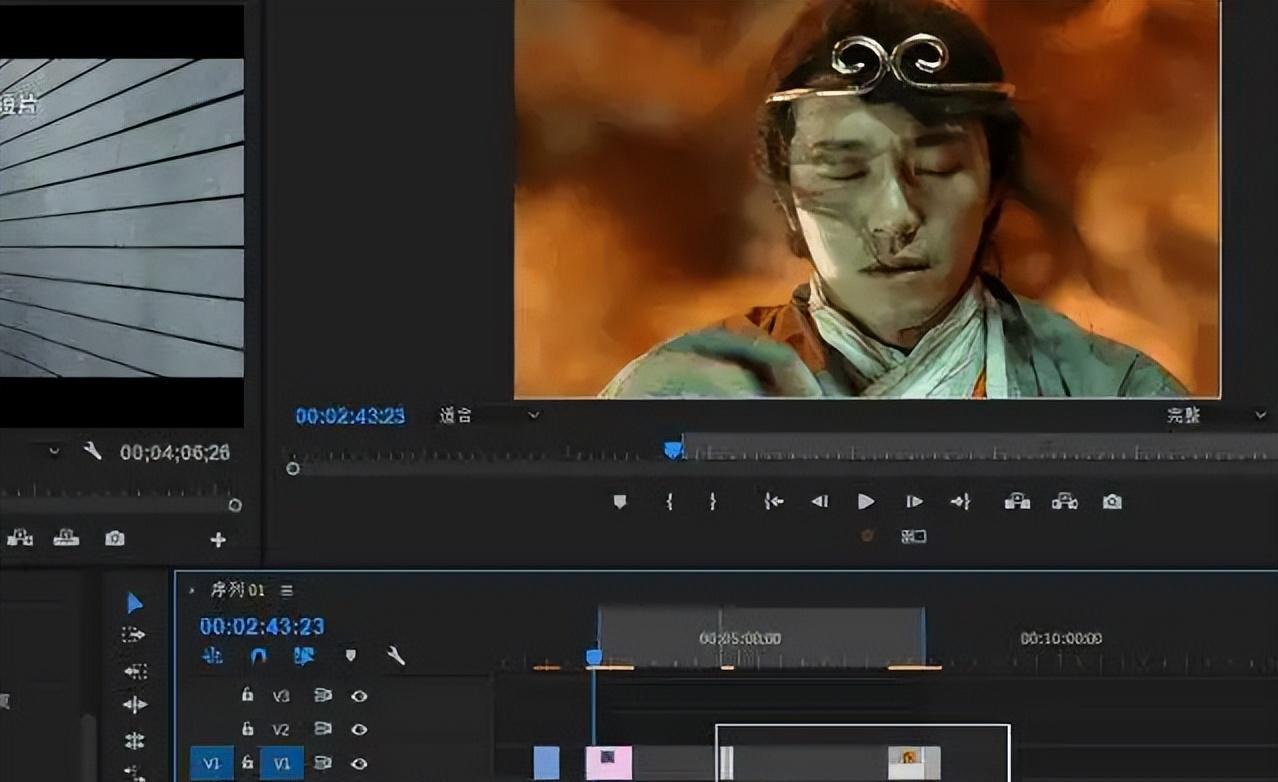Step forward one frame
This screenshot has width=1278, height=782.
[x=913, y=502]
